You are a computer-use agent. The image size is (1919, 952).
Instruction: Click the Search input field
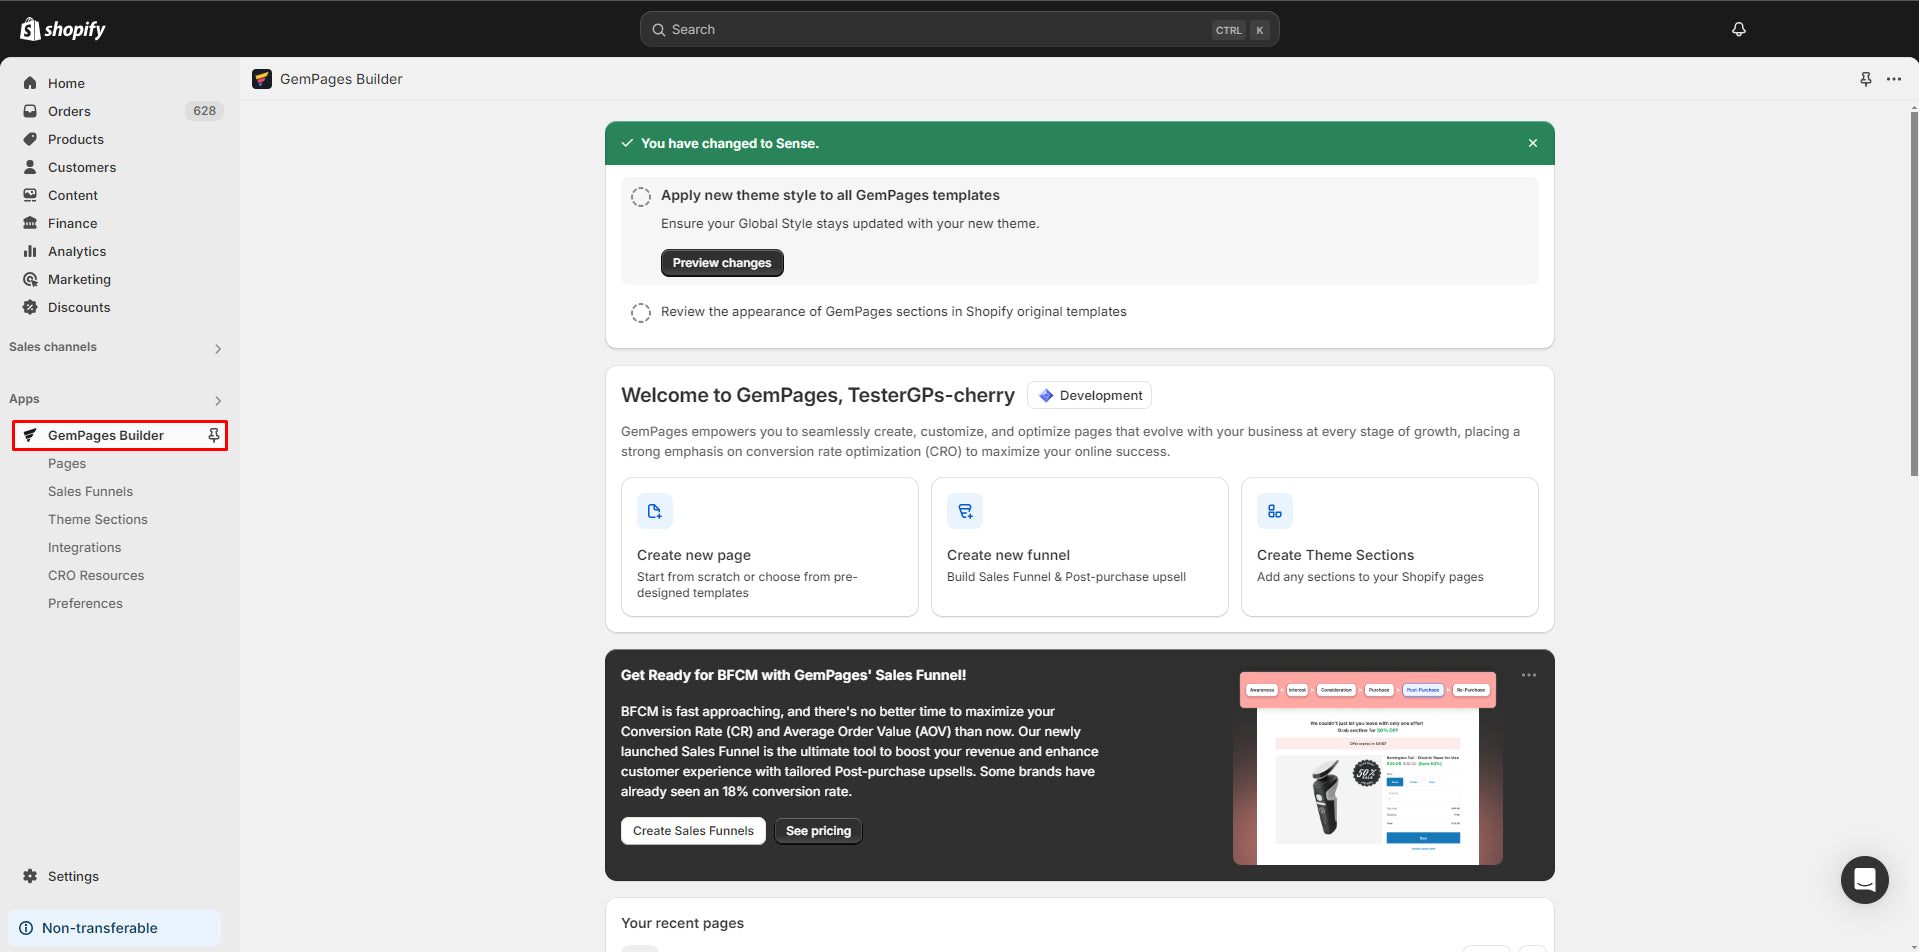click(x=960, y=29)
